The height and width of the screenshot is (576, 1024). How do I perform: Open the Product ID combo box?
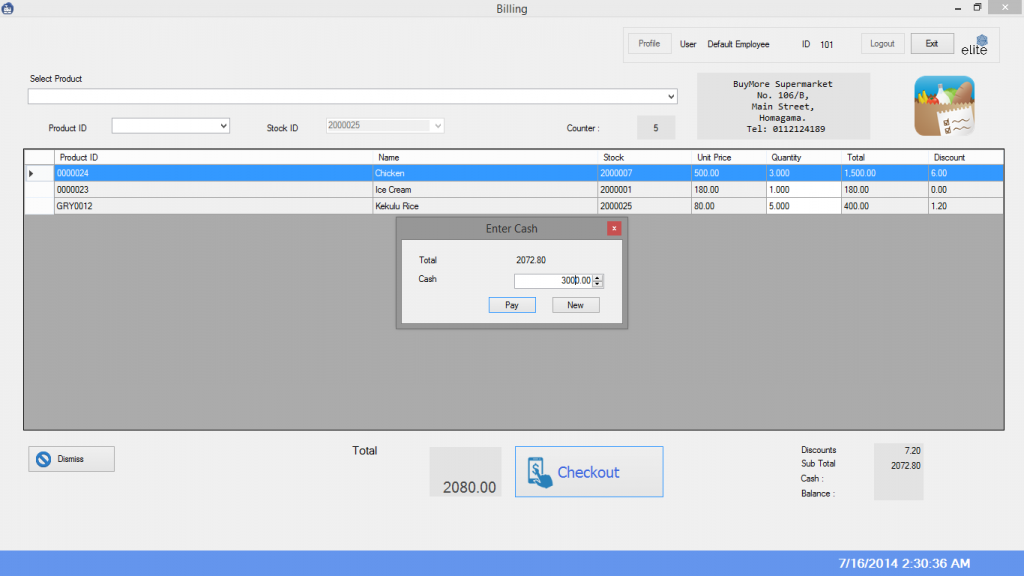pyautogui.click(x=223, y=126)
